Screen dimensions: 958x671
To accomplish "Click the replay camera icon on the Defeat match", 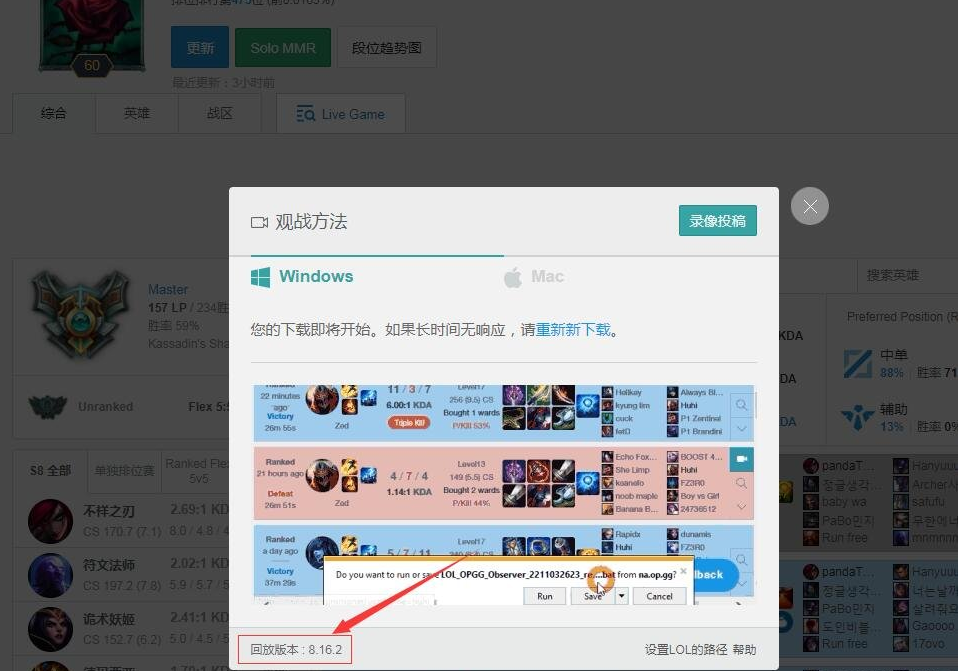I will click(x=741, y=459).
